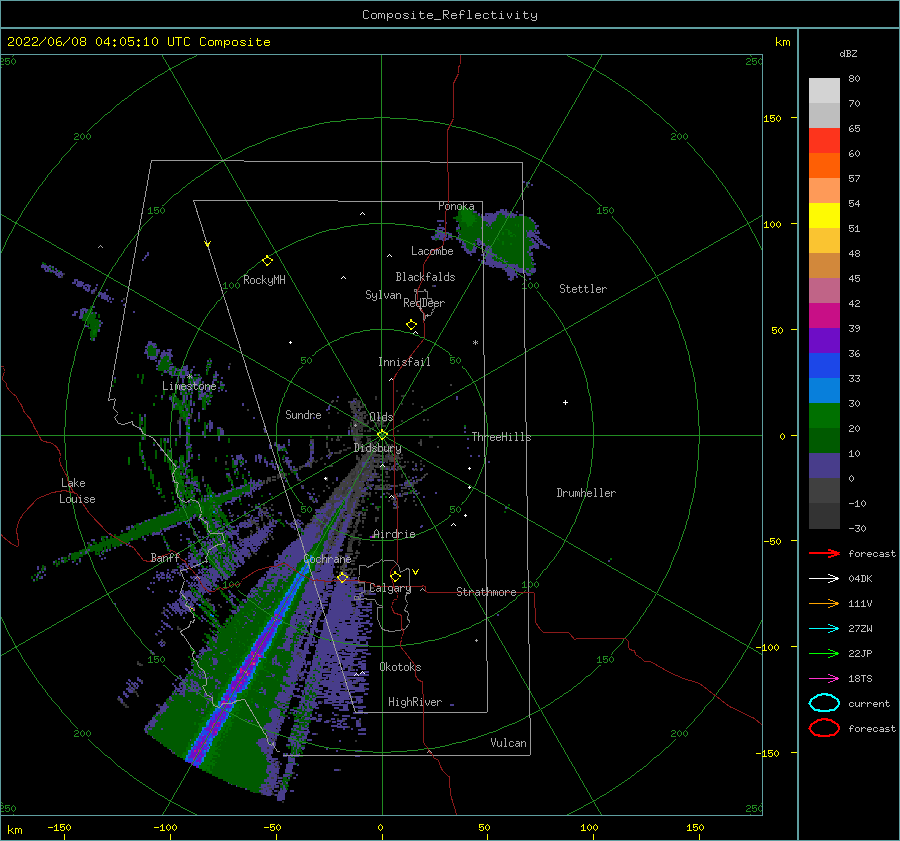The width and height of the screenshot is (900, 841).
Task: Click the Drumheller label
Action: [x=586, y=493]
